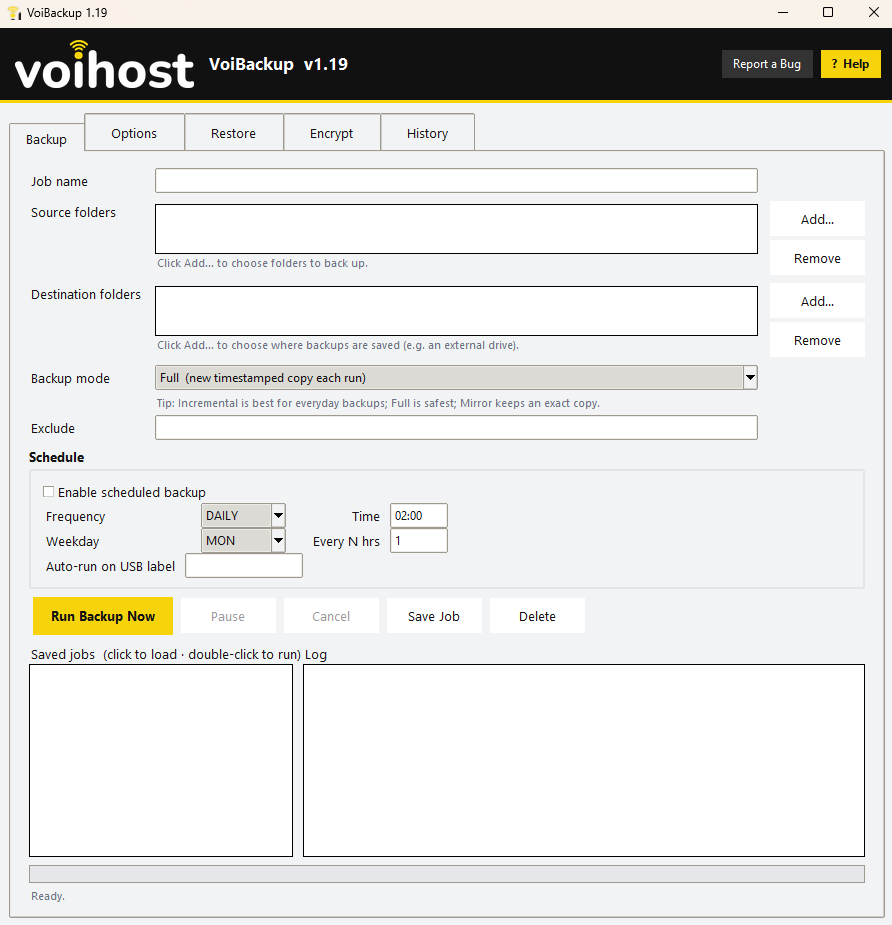Open Help with the yellow button
Viewport: 892px width, 925px height.
point(850,64)
